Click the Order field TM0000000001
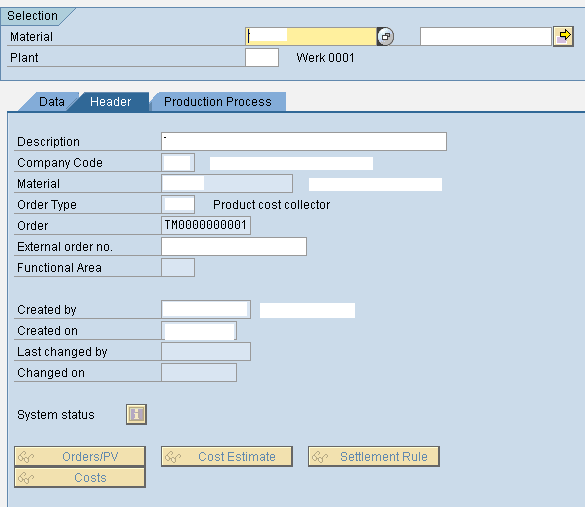The height and width of the screenshot is (507, 585). tap(206, 225)
